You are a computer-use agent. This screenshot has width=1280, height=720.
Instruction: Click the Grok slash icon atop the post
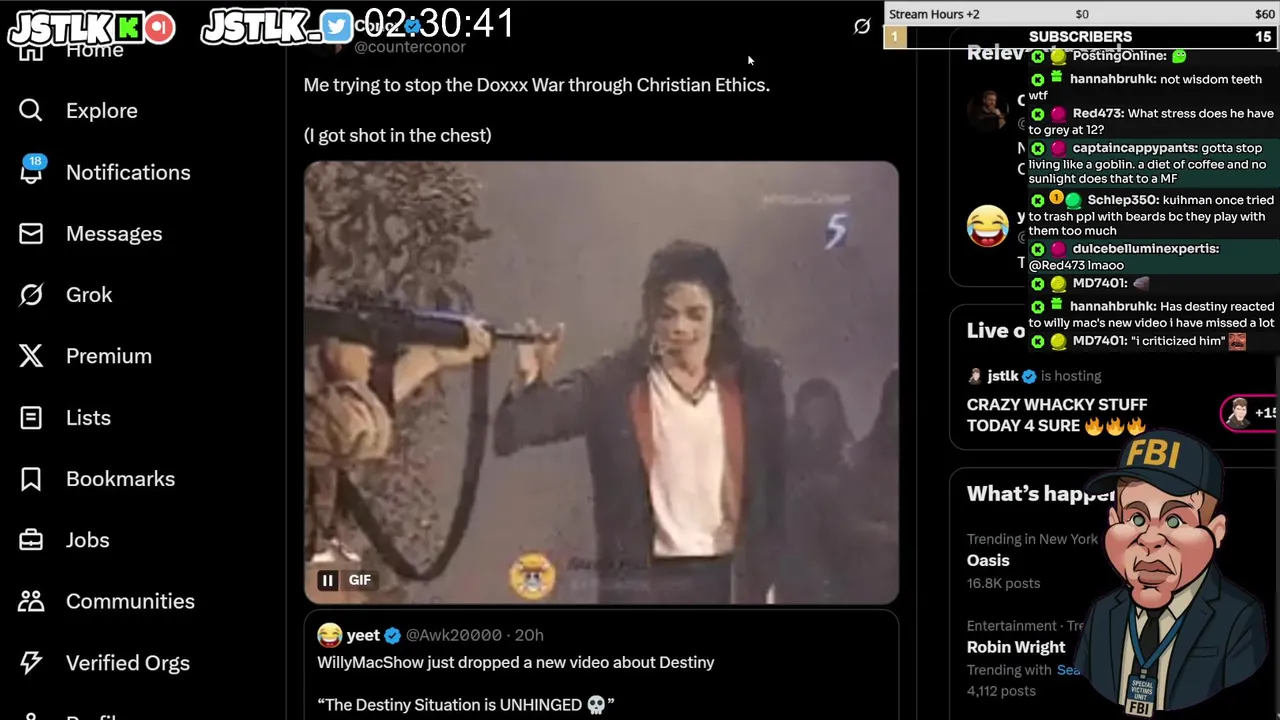coord(862,27)
